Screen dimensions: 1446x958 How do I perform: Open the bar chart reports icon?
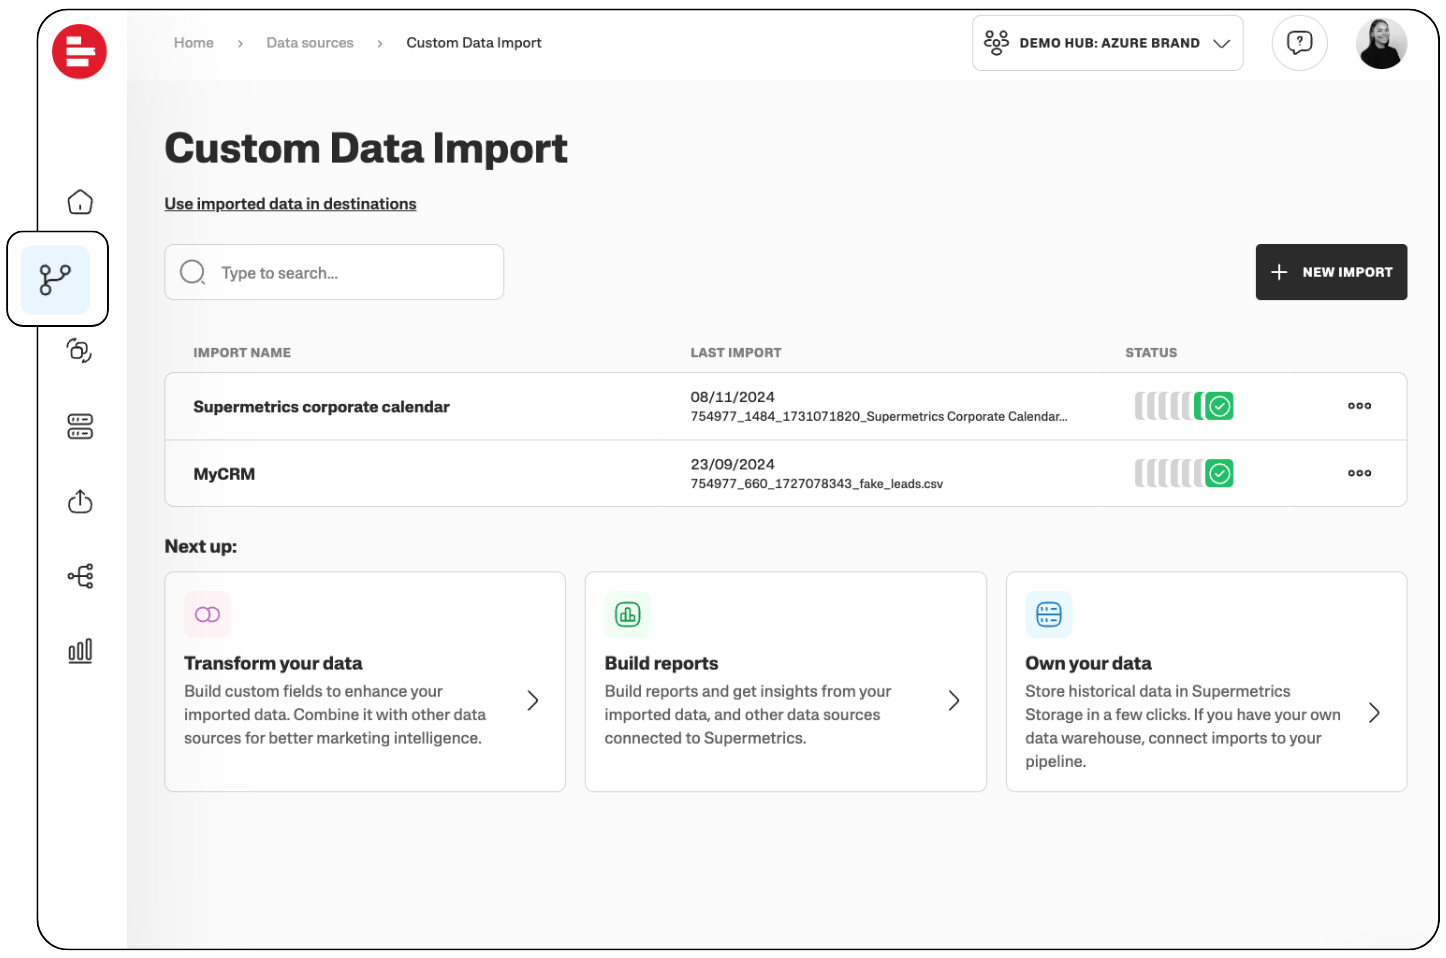(x=80, y=651)
